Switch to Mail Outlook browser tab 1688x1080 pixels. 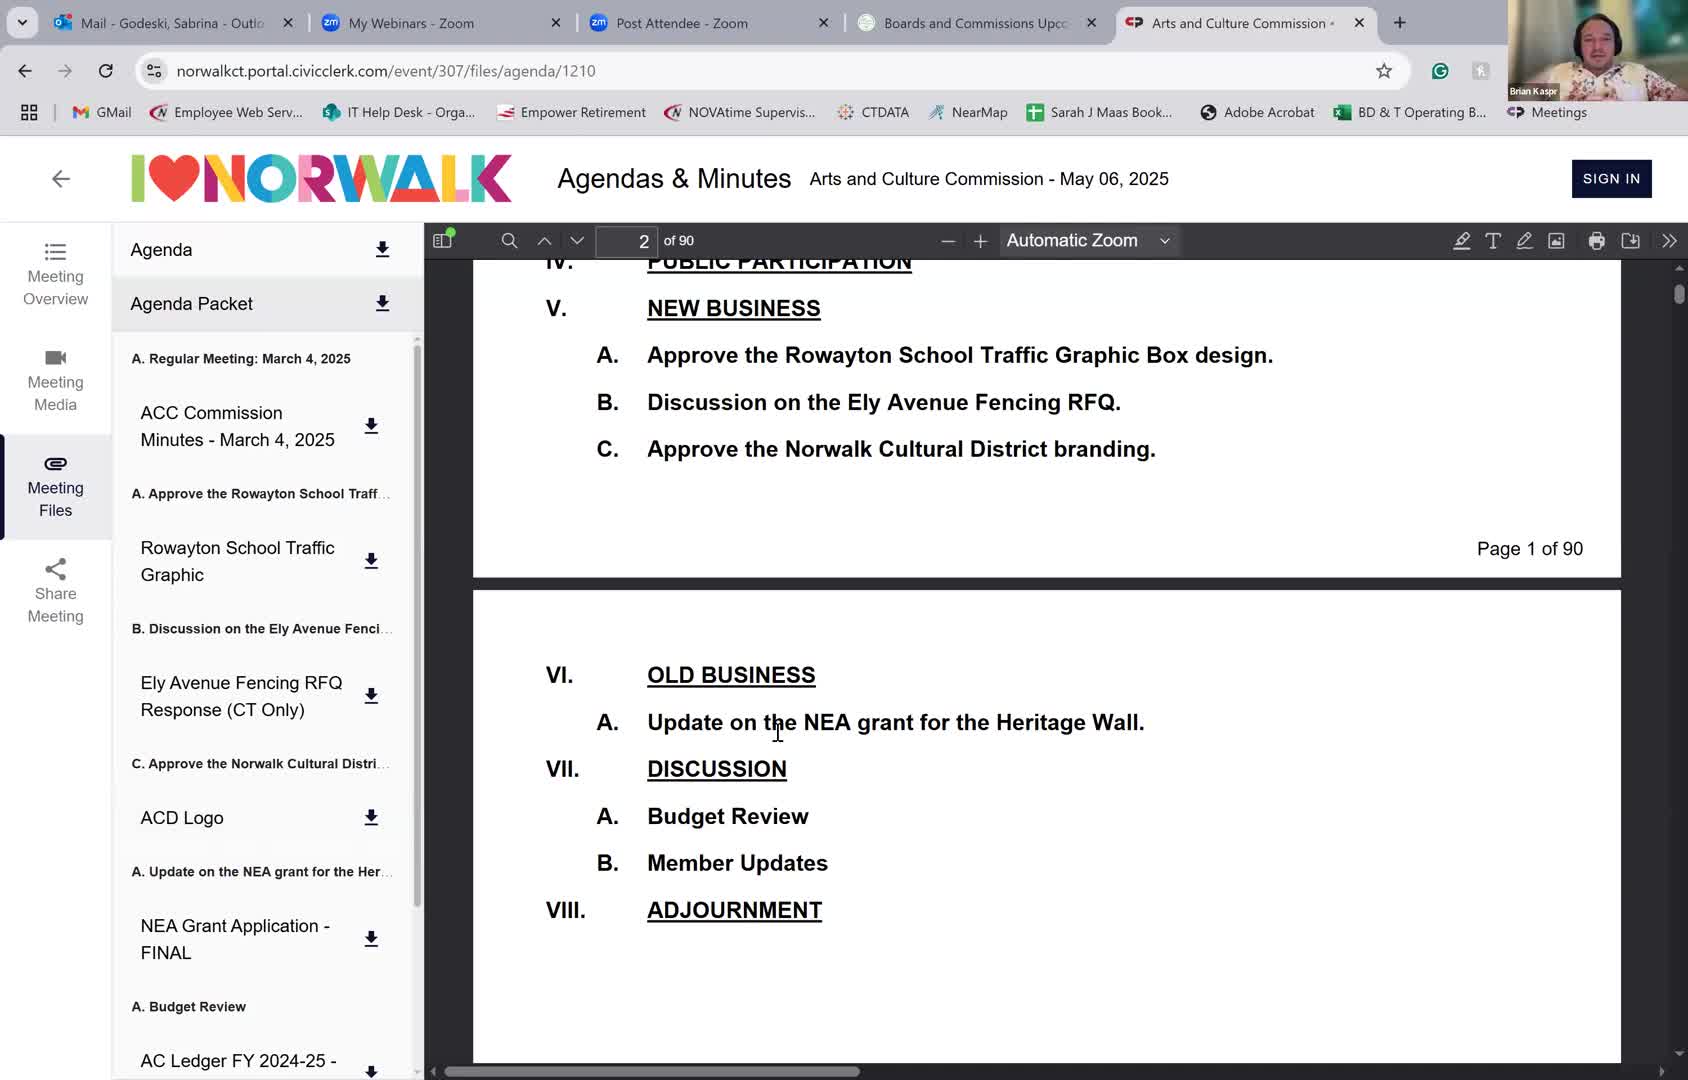click(174, 23)
